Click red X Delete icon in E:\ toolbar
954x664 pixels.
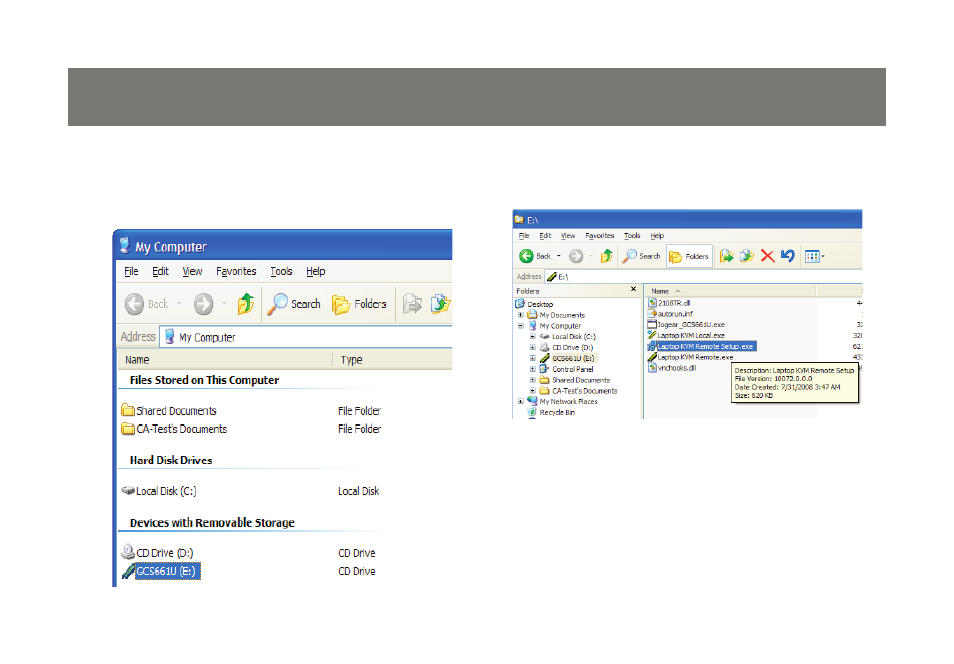tap(768, 256)
